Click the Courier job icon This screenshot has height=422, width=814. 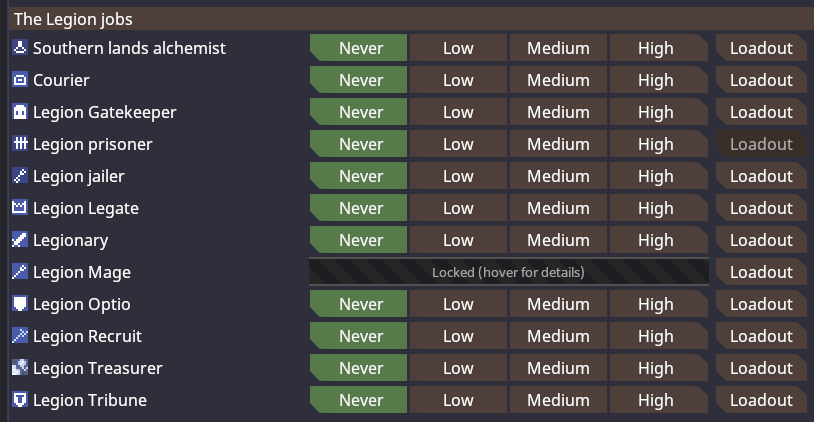[x=20, y=80]
